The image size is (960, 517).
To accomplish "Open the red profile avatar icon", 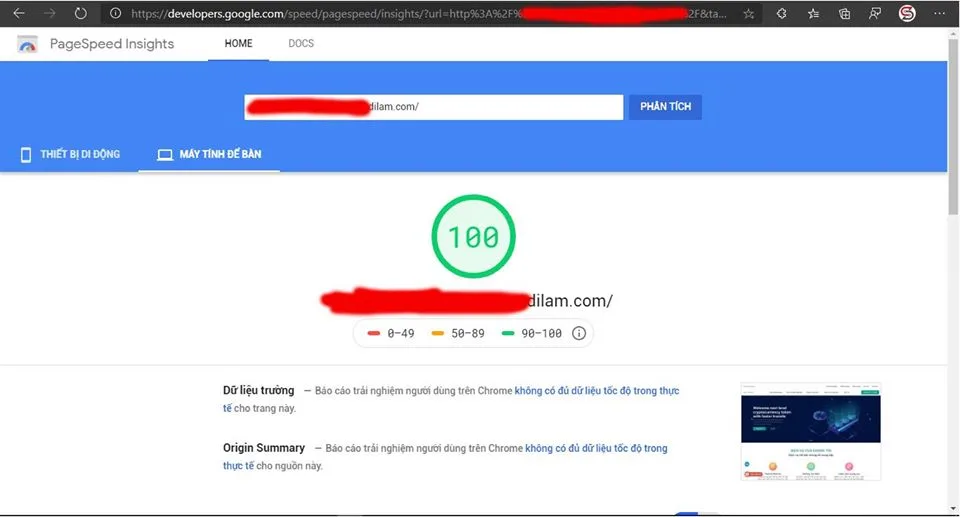I will click(907, 13).
